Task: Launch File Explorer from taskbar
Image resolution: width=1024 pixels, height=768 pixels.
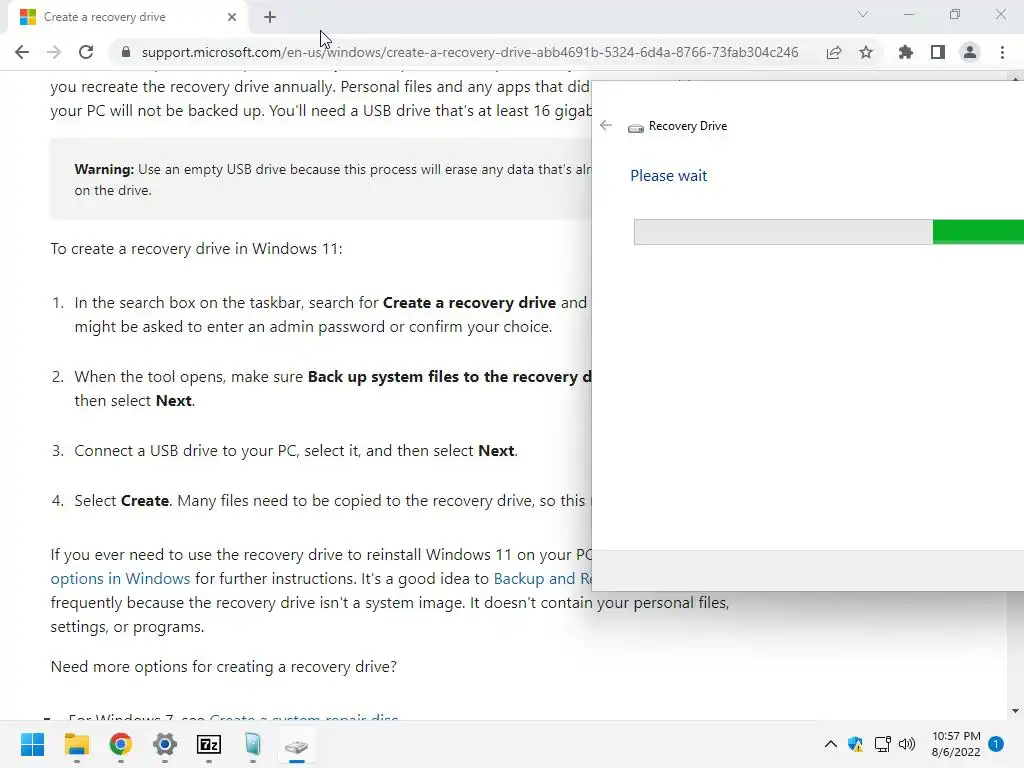Action: 76,744
